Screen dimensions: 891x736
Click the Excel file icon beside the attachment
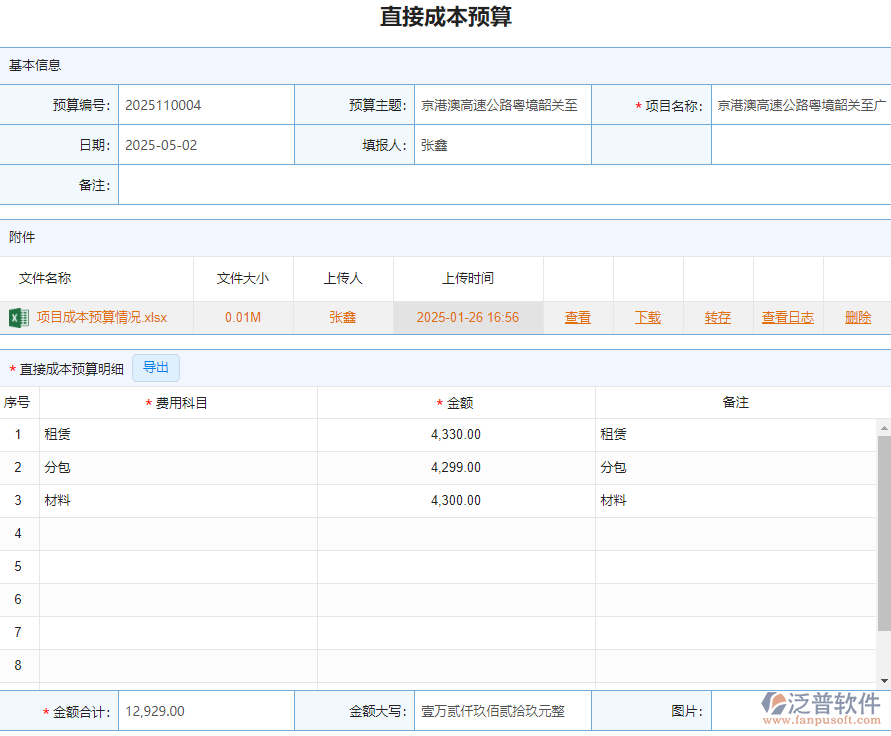[19, 317]
